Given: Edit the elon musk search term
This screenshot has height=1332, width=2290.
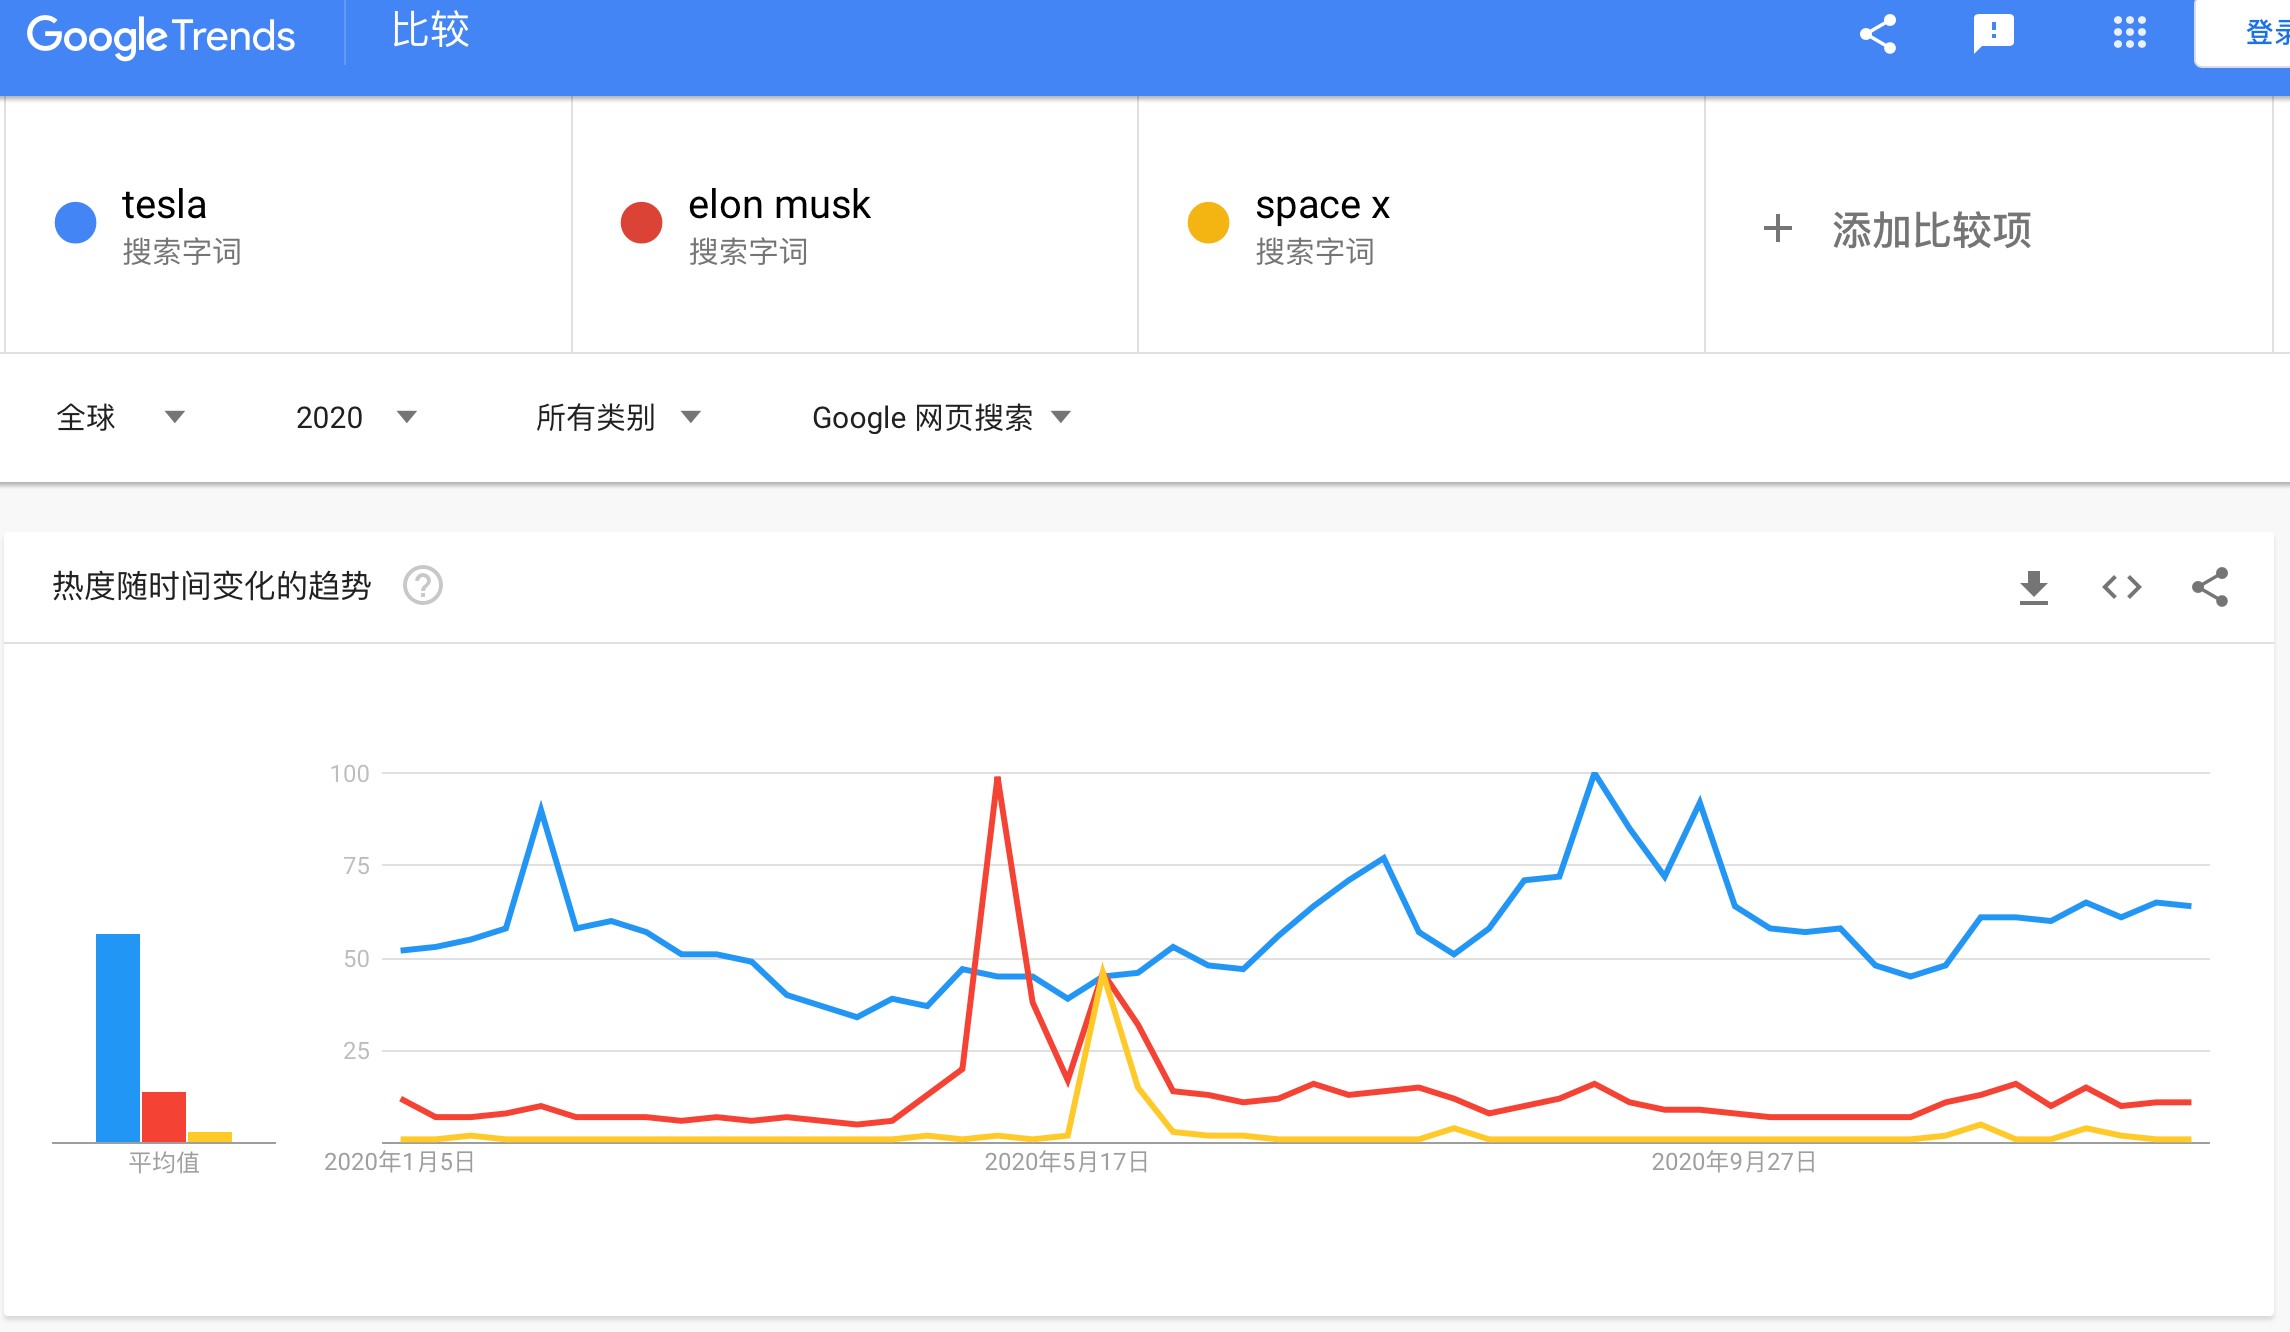Looking at the screenshot, I should coord(779,205).
